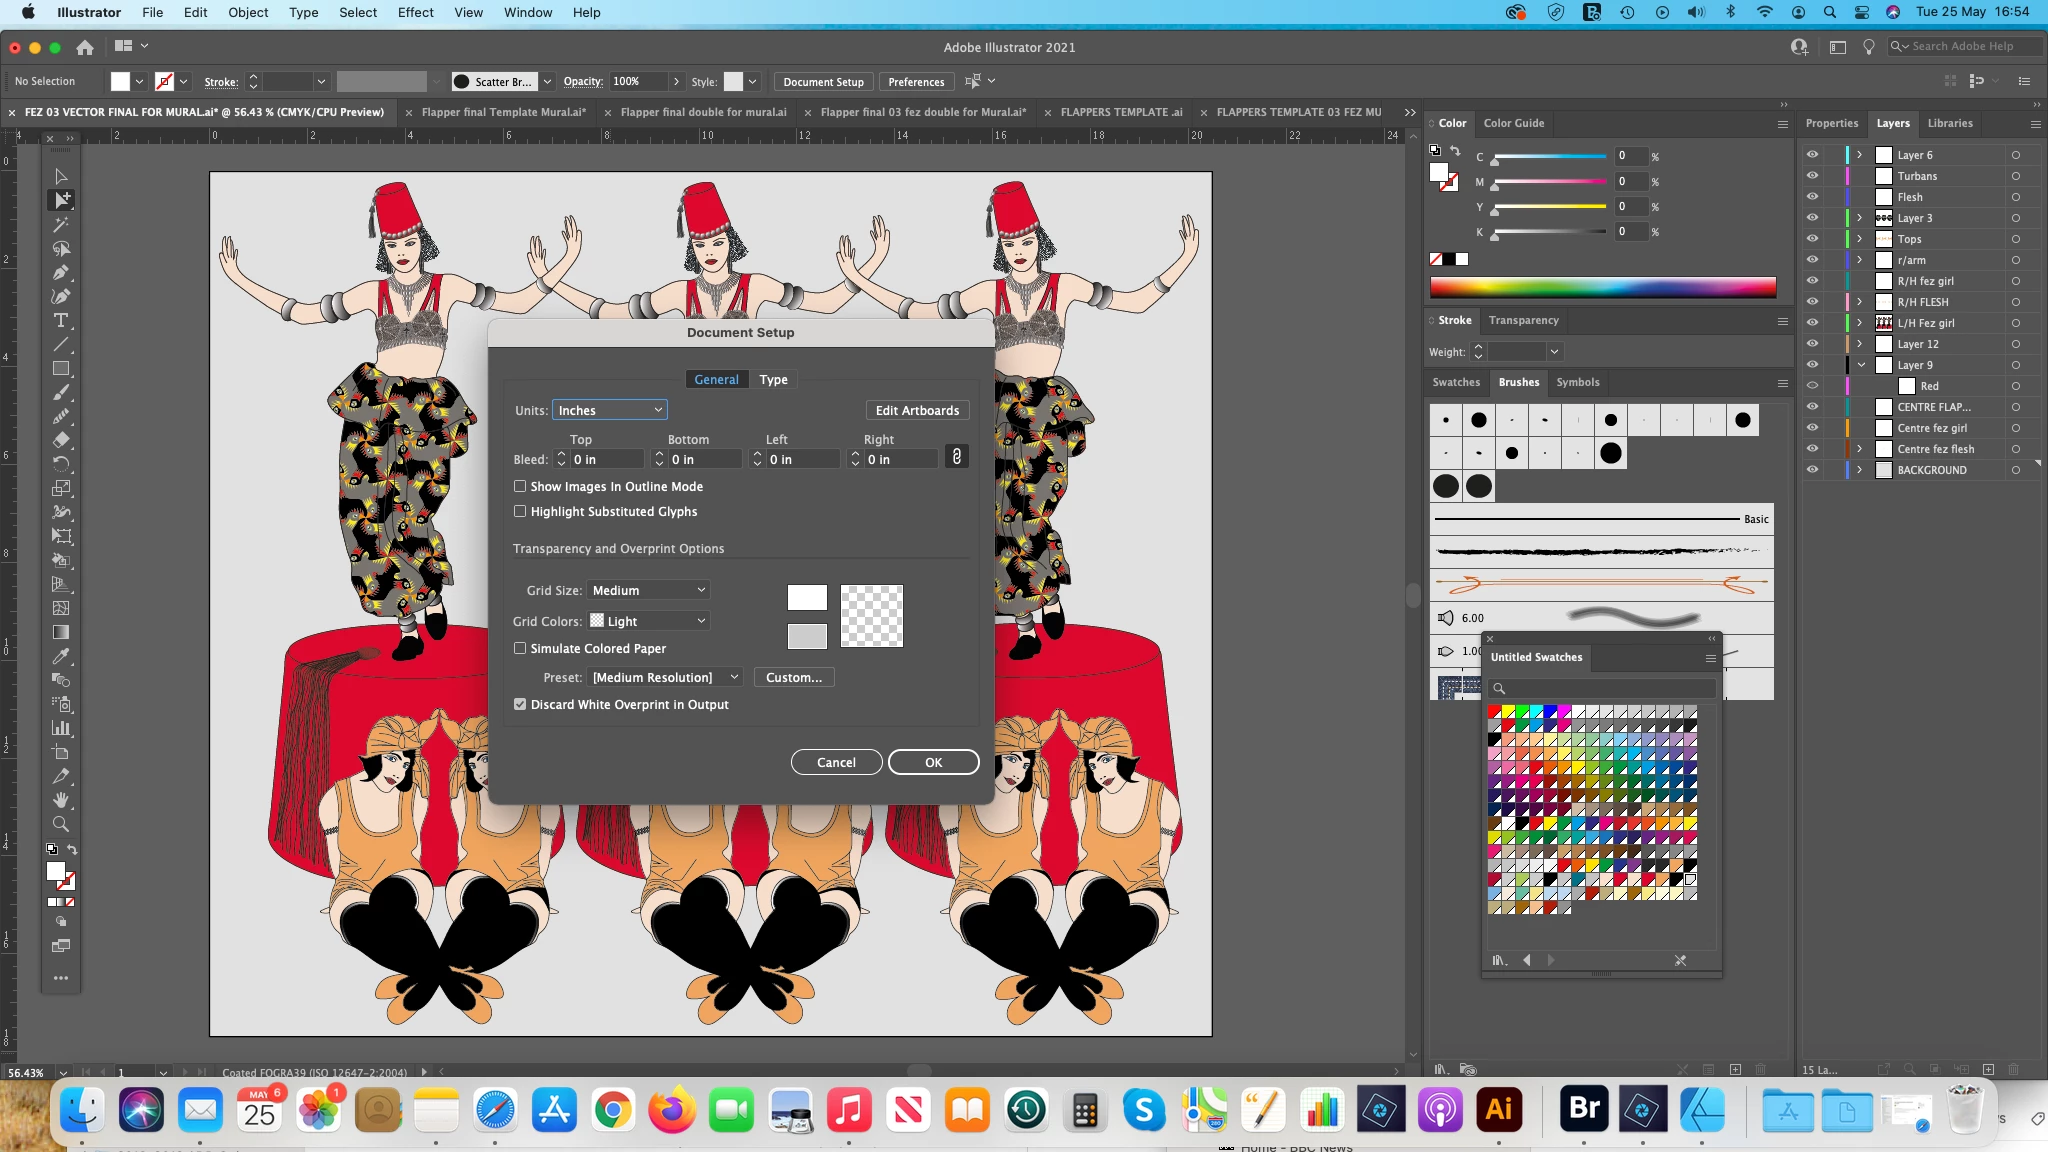The image size is (2048, 1152).
Task: Click the Edit Artboards button
Action: [917, 410]
